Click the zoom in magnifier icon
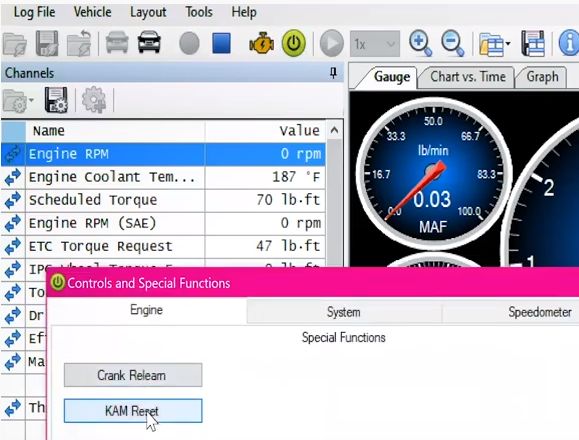This screenshot has width=579, height=440. tap(420, 44)
